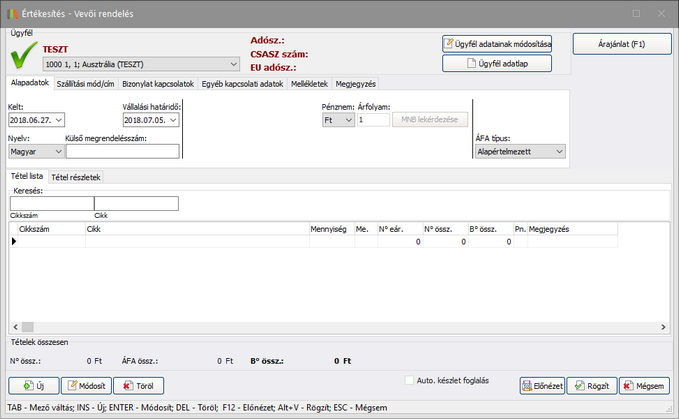
Task: Switch to the Tétel részletek tab
Action: click(76, 177)
